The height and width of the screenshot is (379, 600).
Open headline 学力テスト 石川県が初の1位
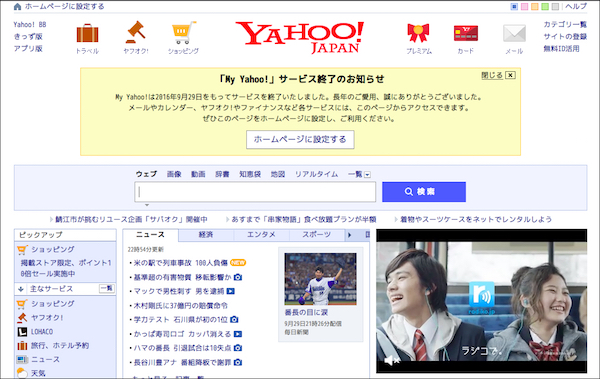(181, 320)
